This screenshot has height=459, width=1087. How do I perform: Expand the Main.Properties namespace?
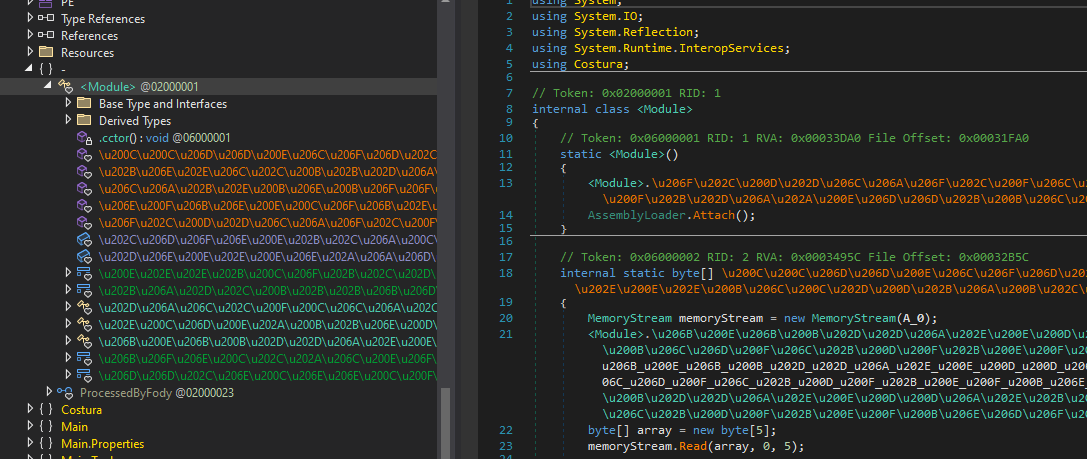click(x=29, y=444)
